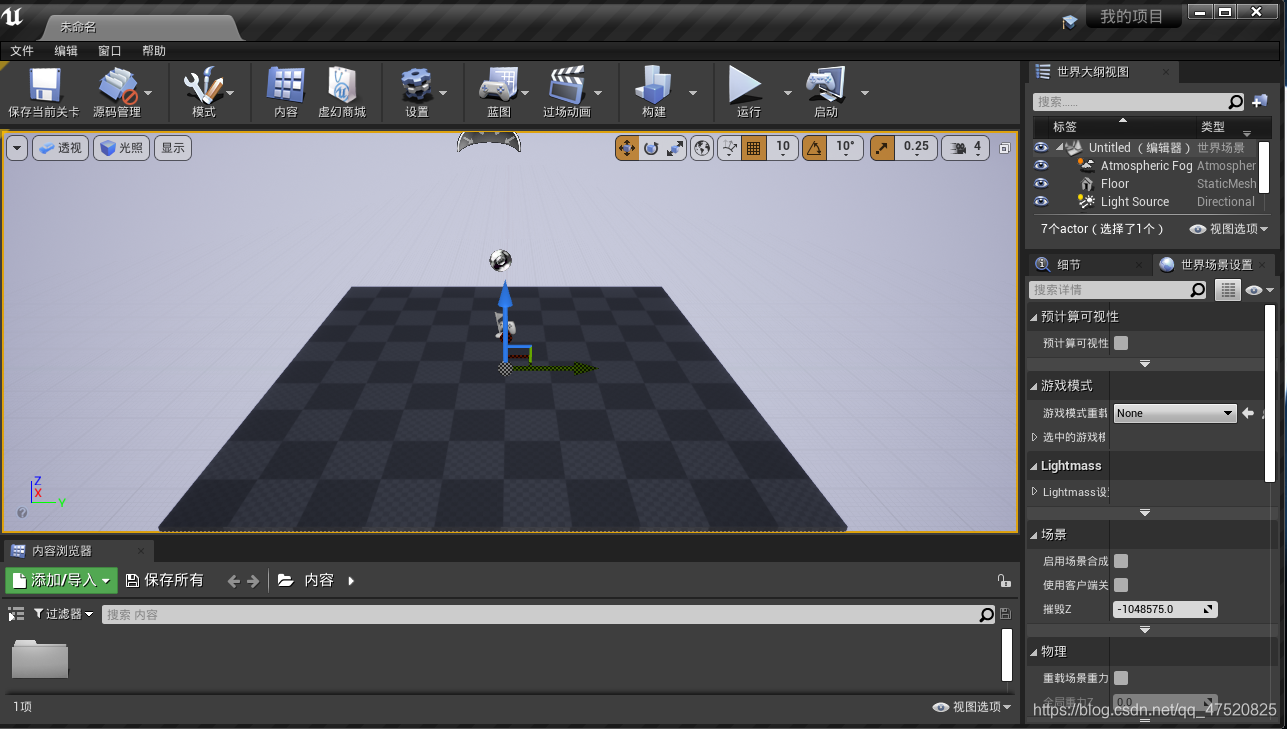Toggle sources panel icon in Content Browser
Viewport: 1287px width, 729px height.
15,614
